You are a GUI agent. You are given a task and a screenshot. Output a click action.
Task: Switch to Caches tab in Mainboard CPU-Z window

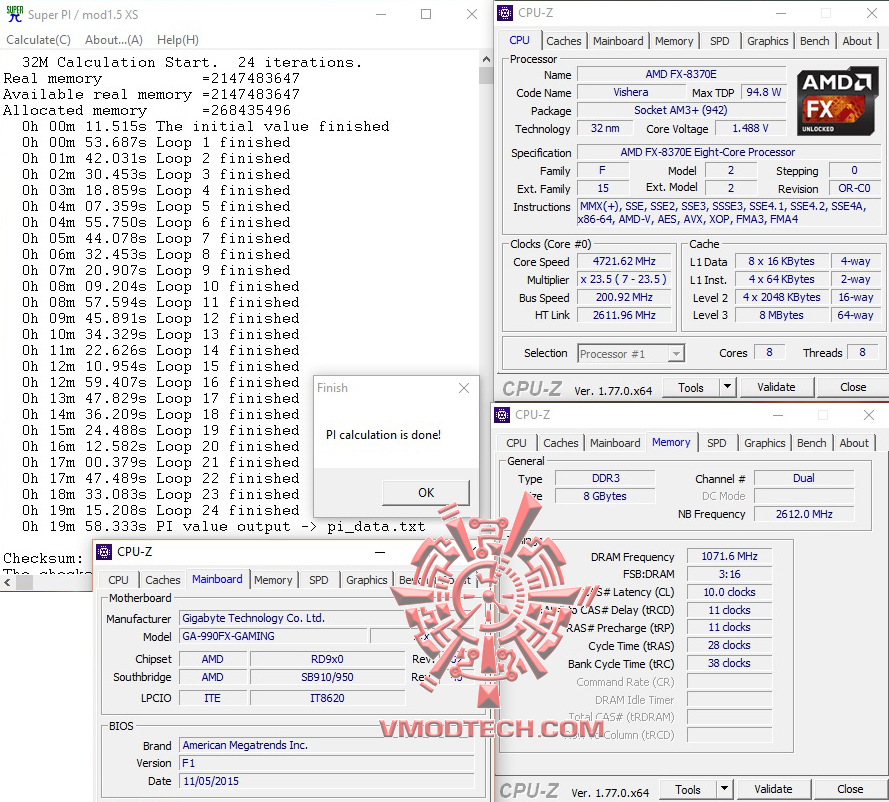[x=163, y=580]
